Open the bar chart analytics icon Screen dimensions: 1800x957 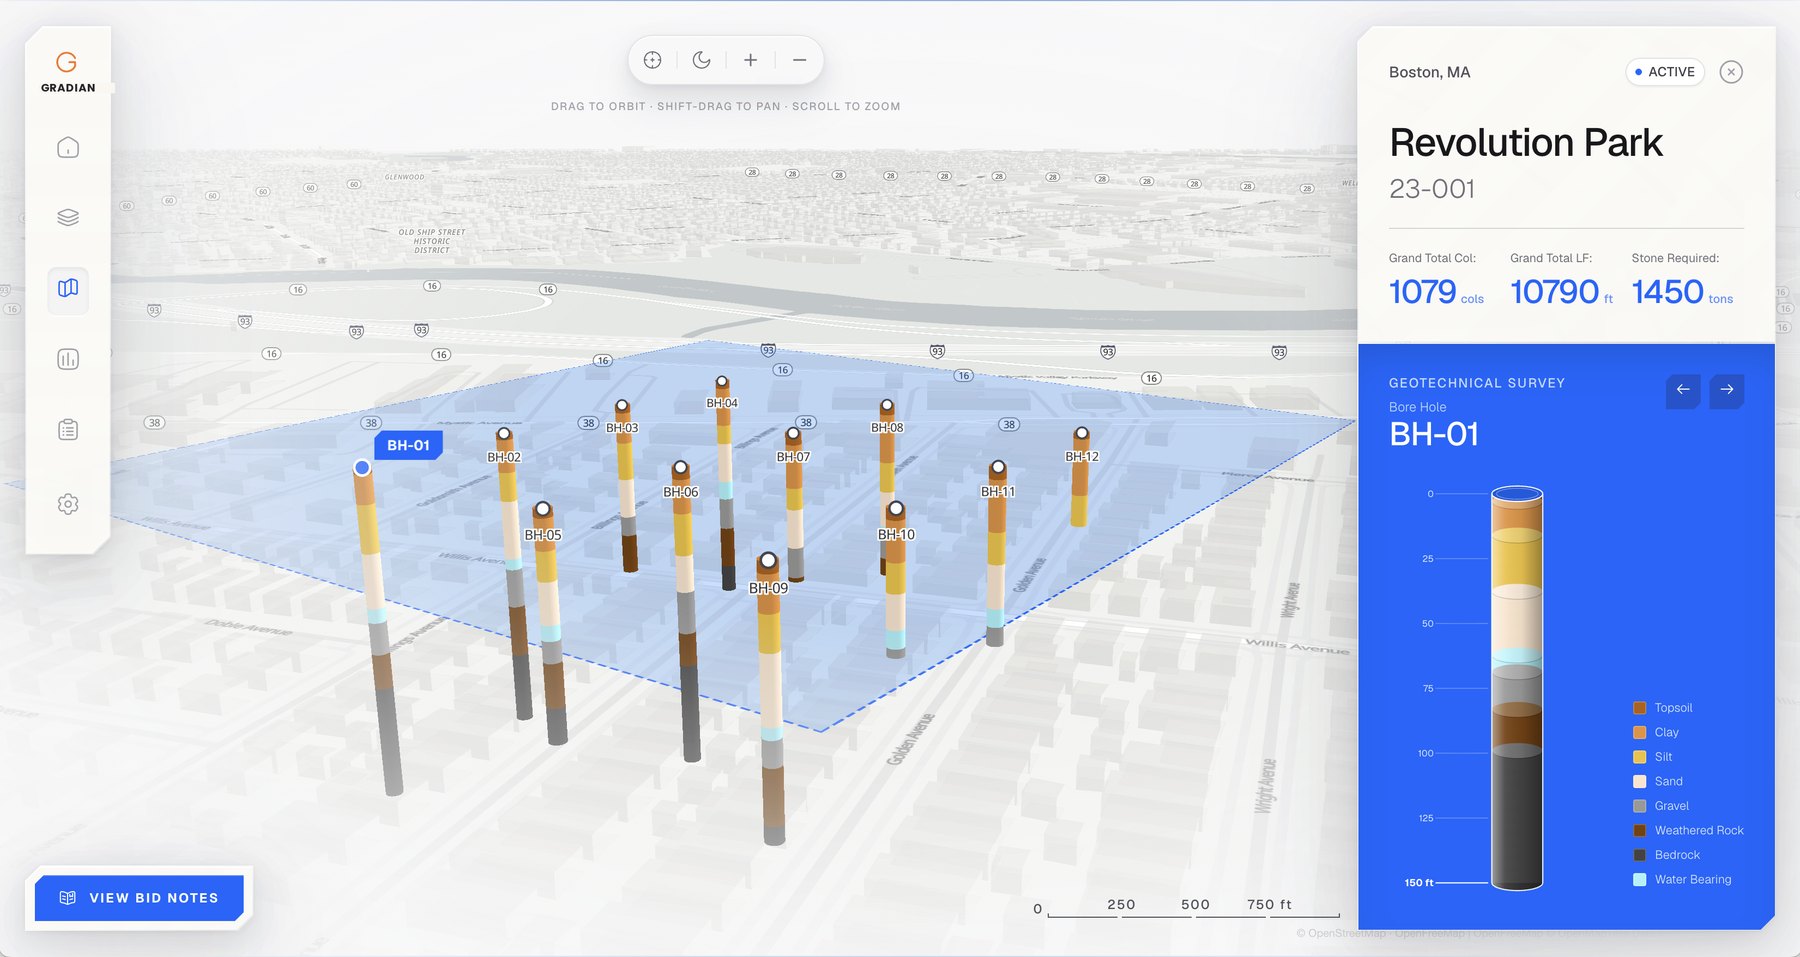pos(68,359)
